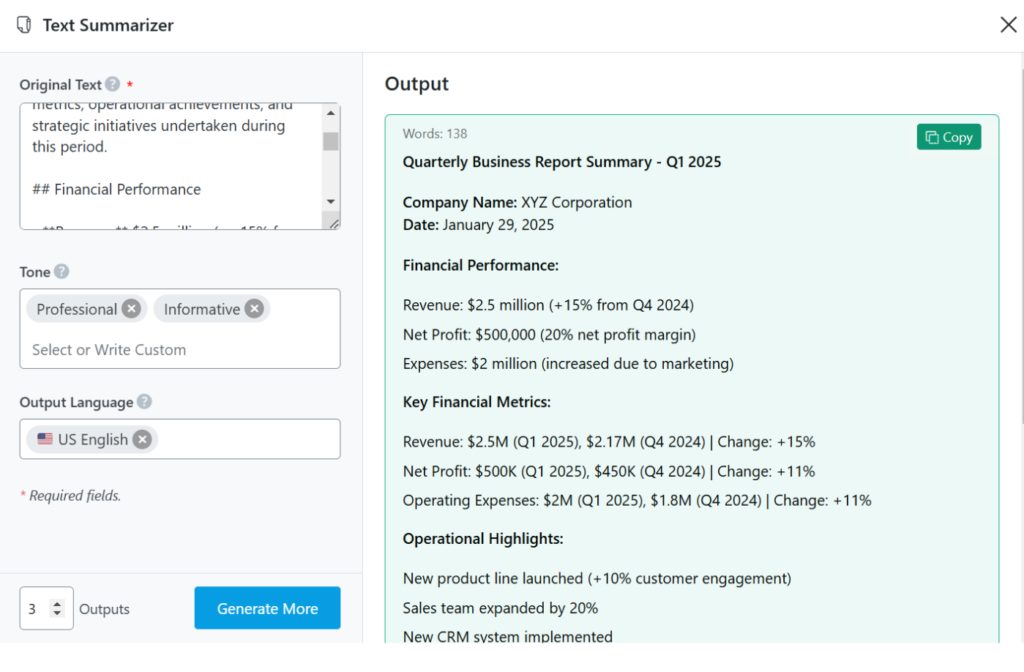The image size is (1024, 672).
Task: Close the Text Summarizer panel
Action: click(x=1008, y=25)
